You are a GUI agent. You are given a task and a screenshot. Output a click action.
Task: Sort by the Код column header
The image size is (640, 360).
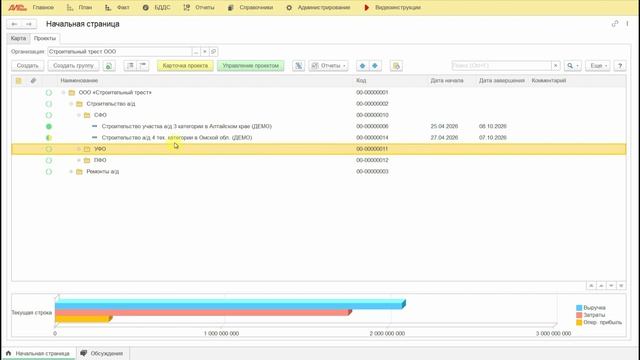(x=361, y=81)
